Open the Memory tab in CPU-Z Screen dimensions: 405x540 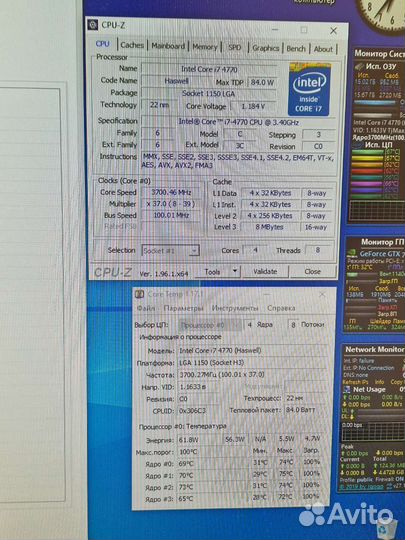205,47
